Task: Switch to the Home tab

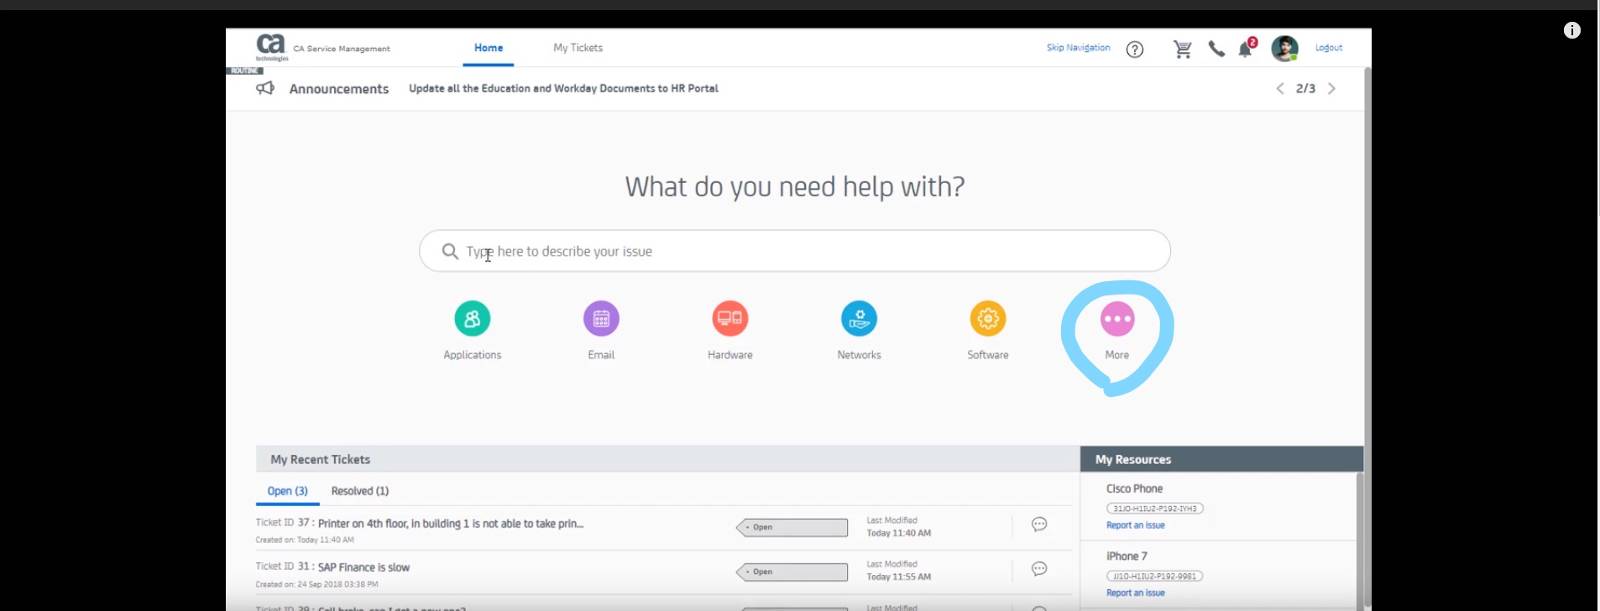Action: 489,48
